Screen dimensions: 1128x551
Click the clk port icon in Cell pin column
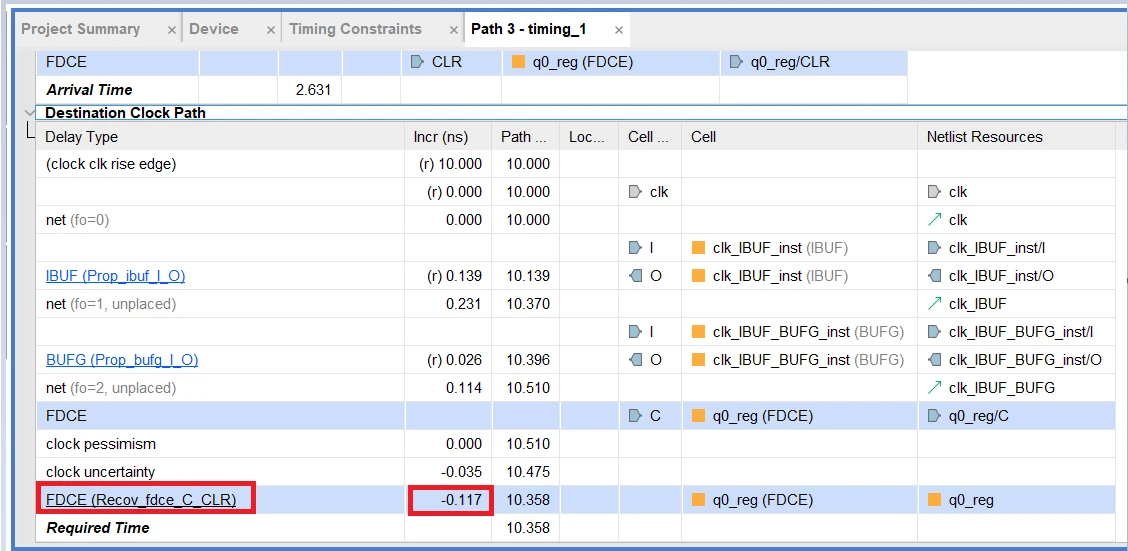[634, 192]
